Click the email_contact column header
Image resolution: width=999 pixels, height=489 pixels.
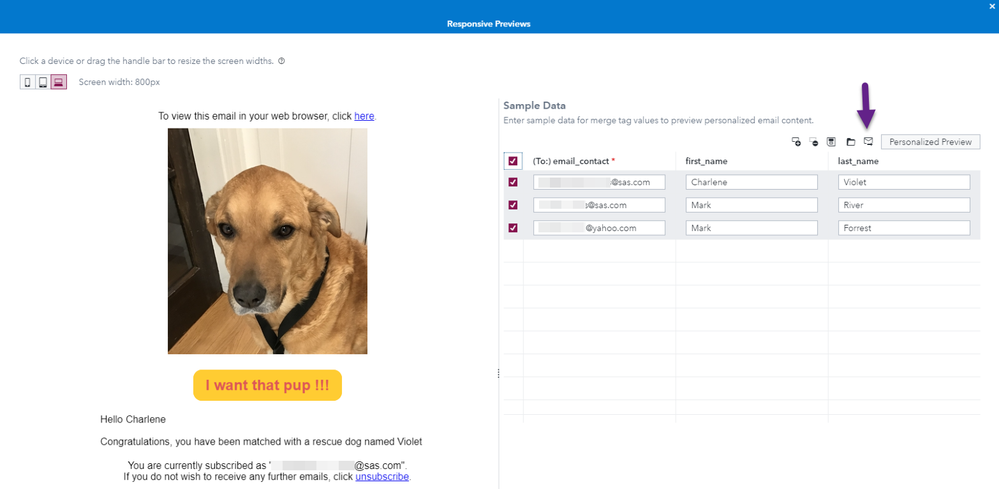[573, 161]
